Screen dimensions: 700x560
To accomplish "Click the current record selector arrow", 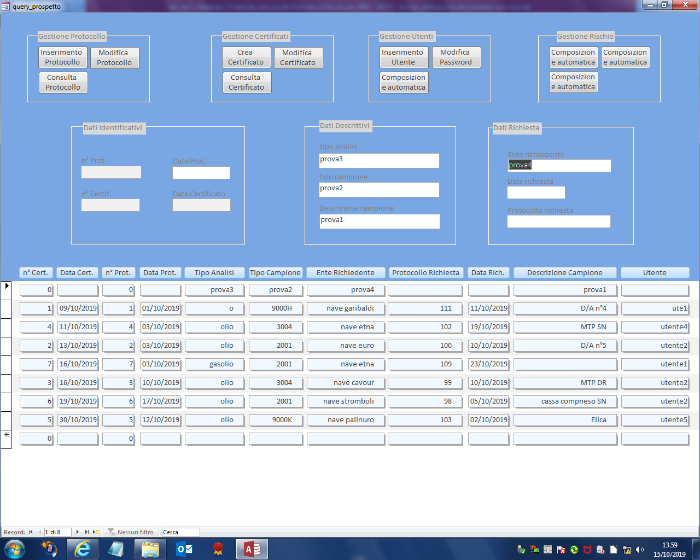I will 8,287.
